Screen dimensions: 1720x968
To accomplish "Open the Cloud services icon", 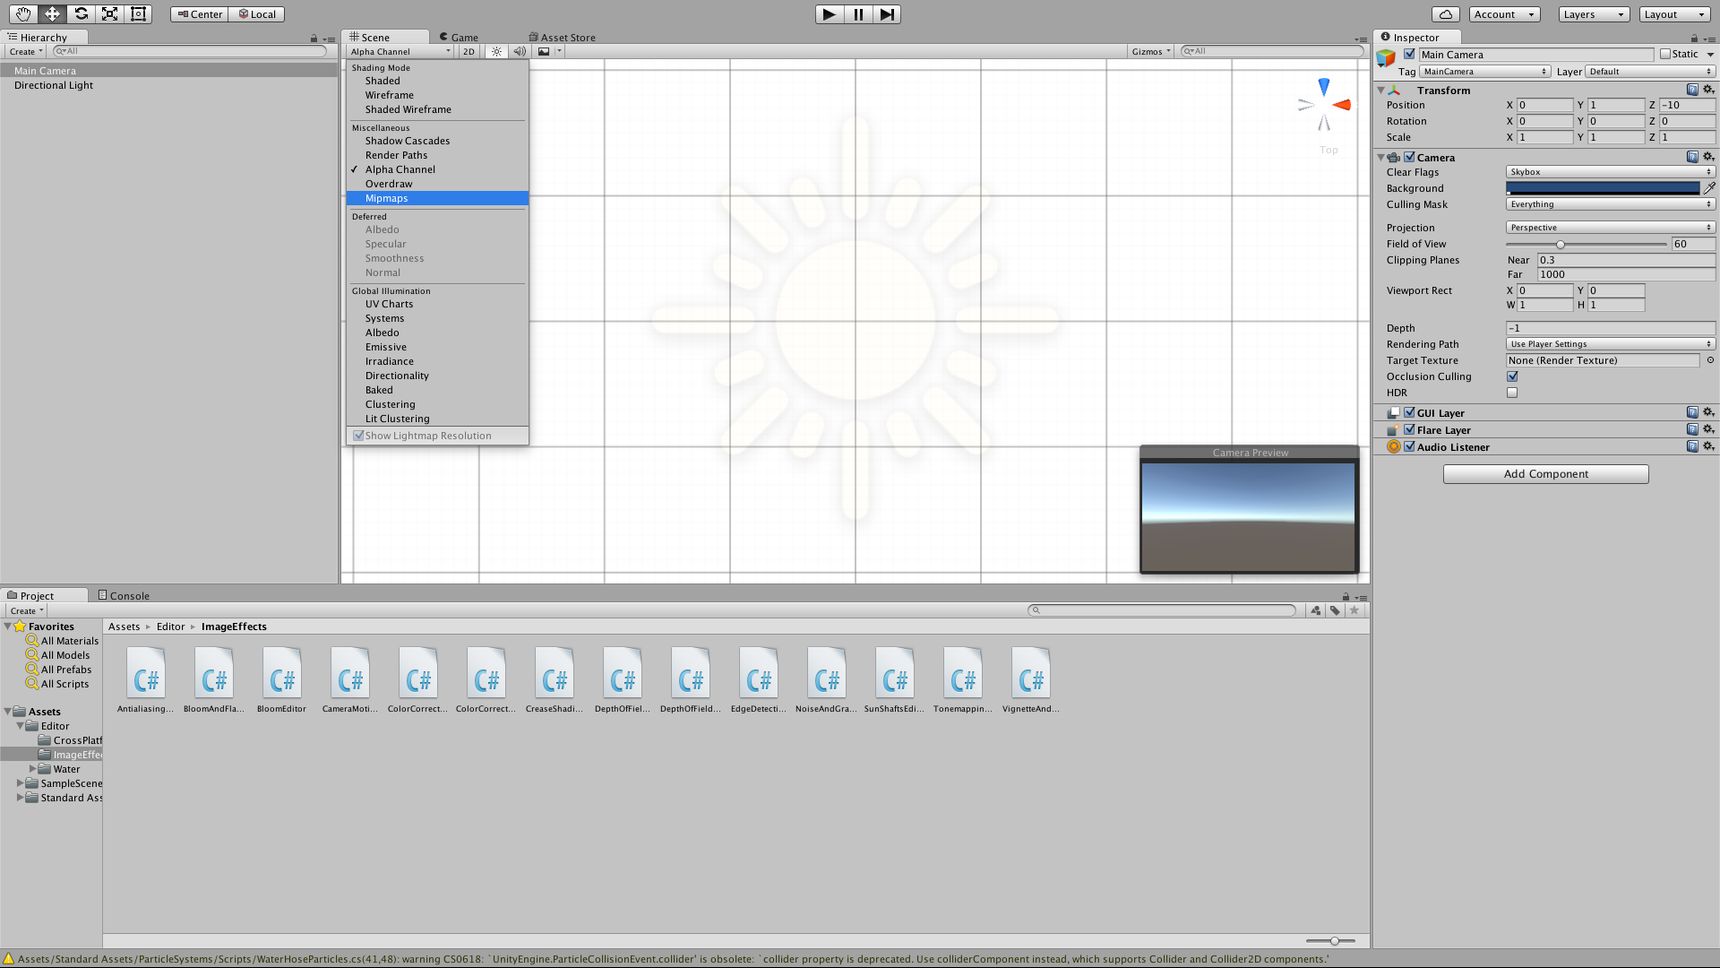I will (x=1445, y=14).
